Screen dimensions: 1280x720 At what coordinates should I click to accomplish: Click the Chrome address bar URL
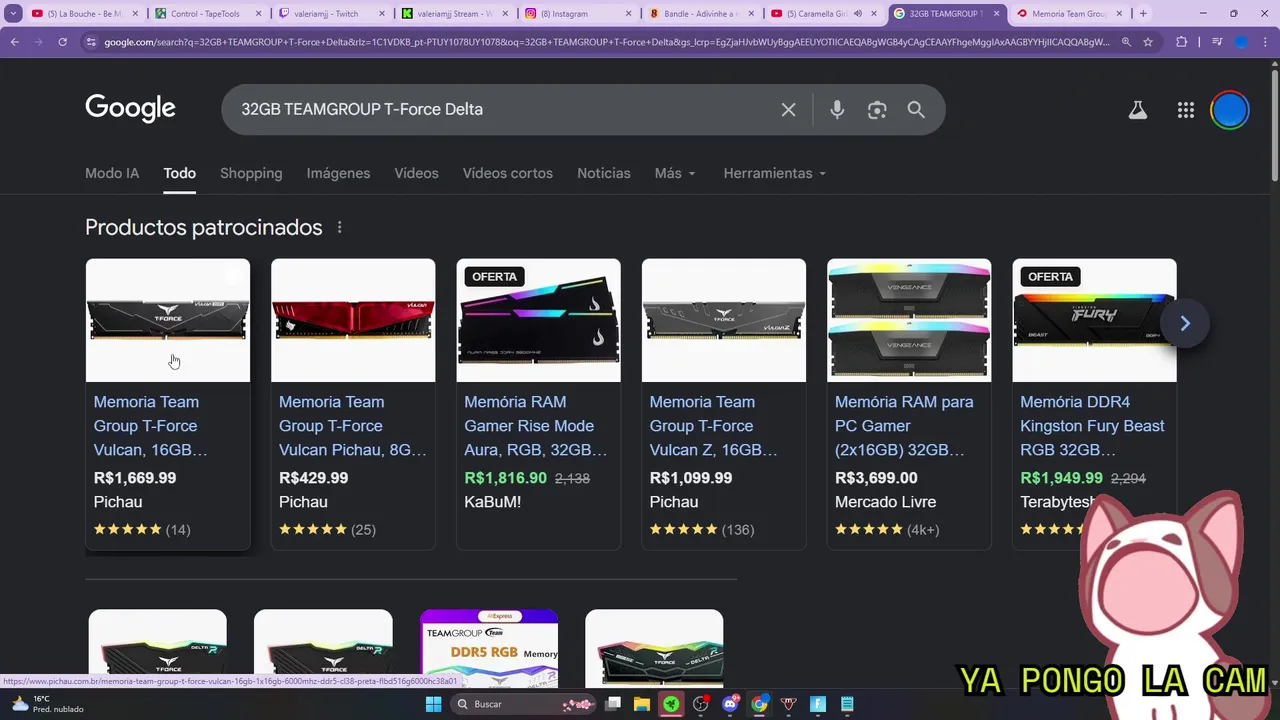click(606, 42)
